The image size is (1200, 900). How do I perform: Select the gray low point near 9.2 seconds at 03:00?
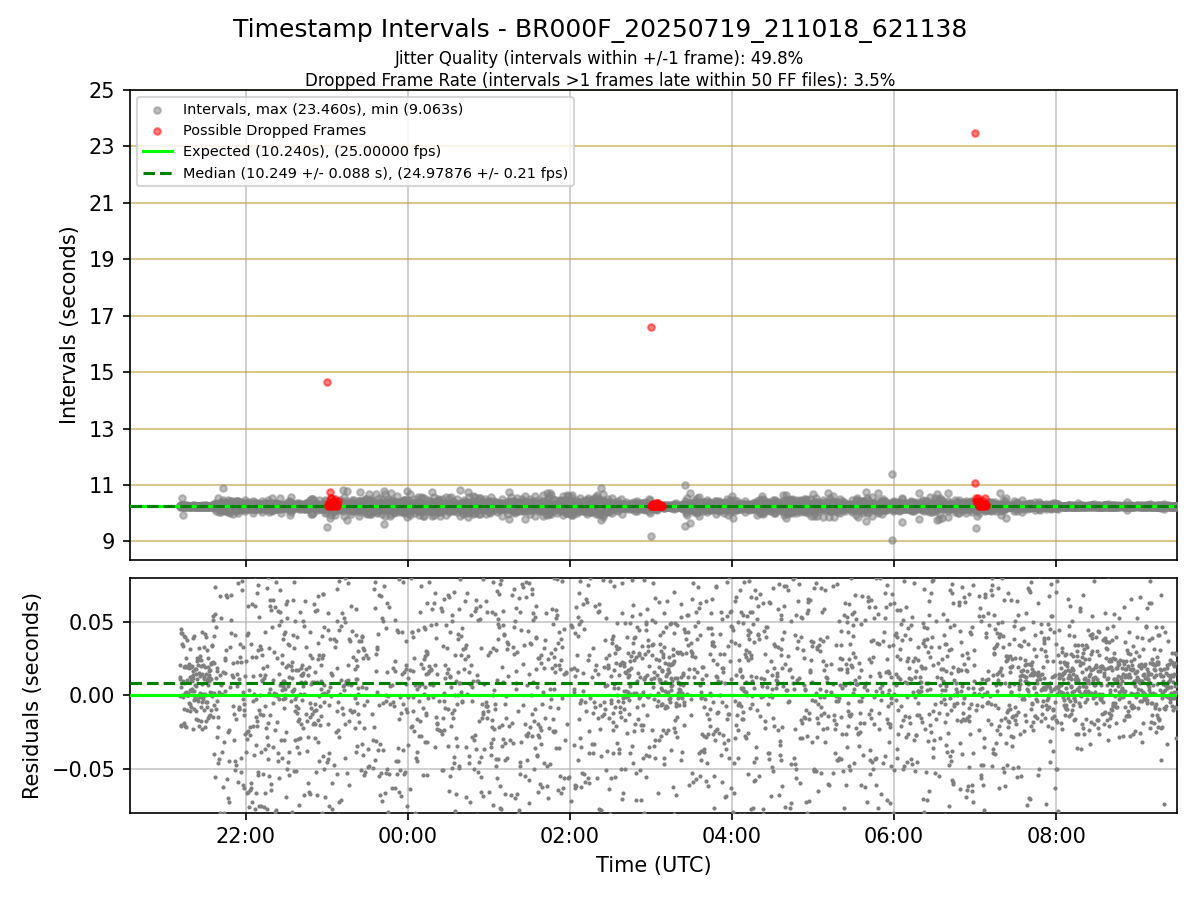pyautogui.click(x=651, y=536)
